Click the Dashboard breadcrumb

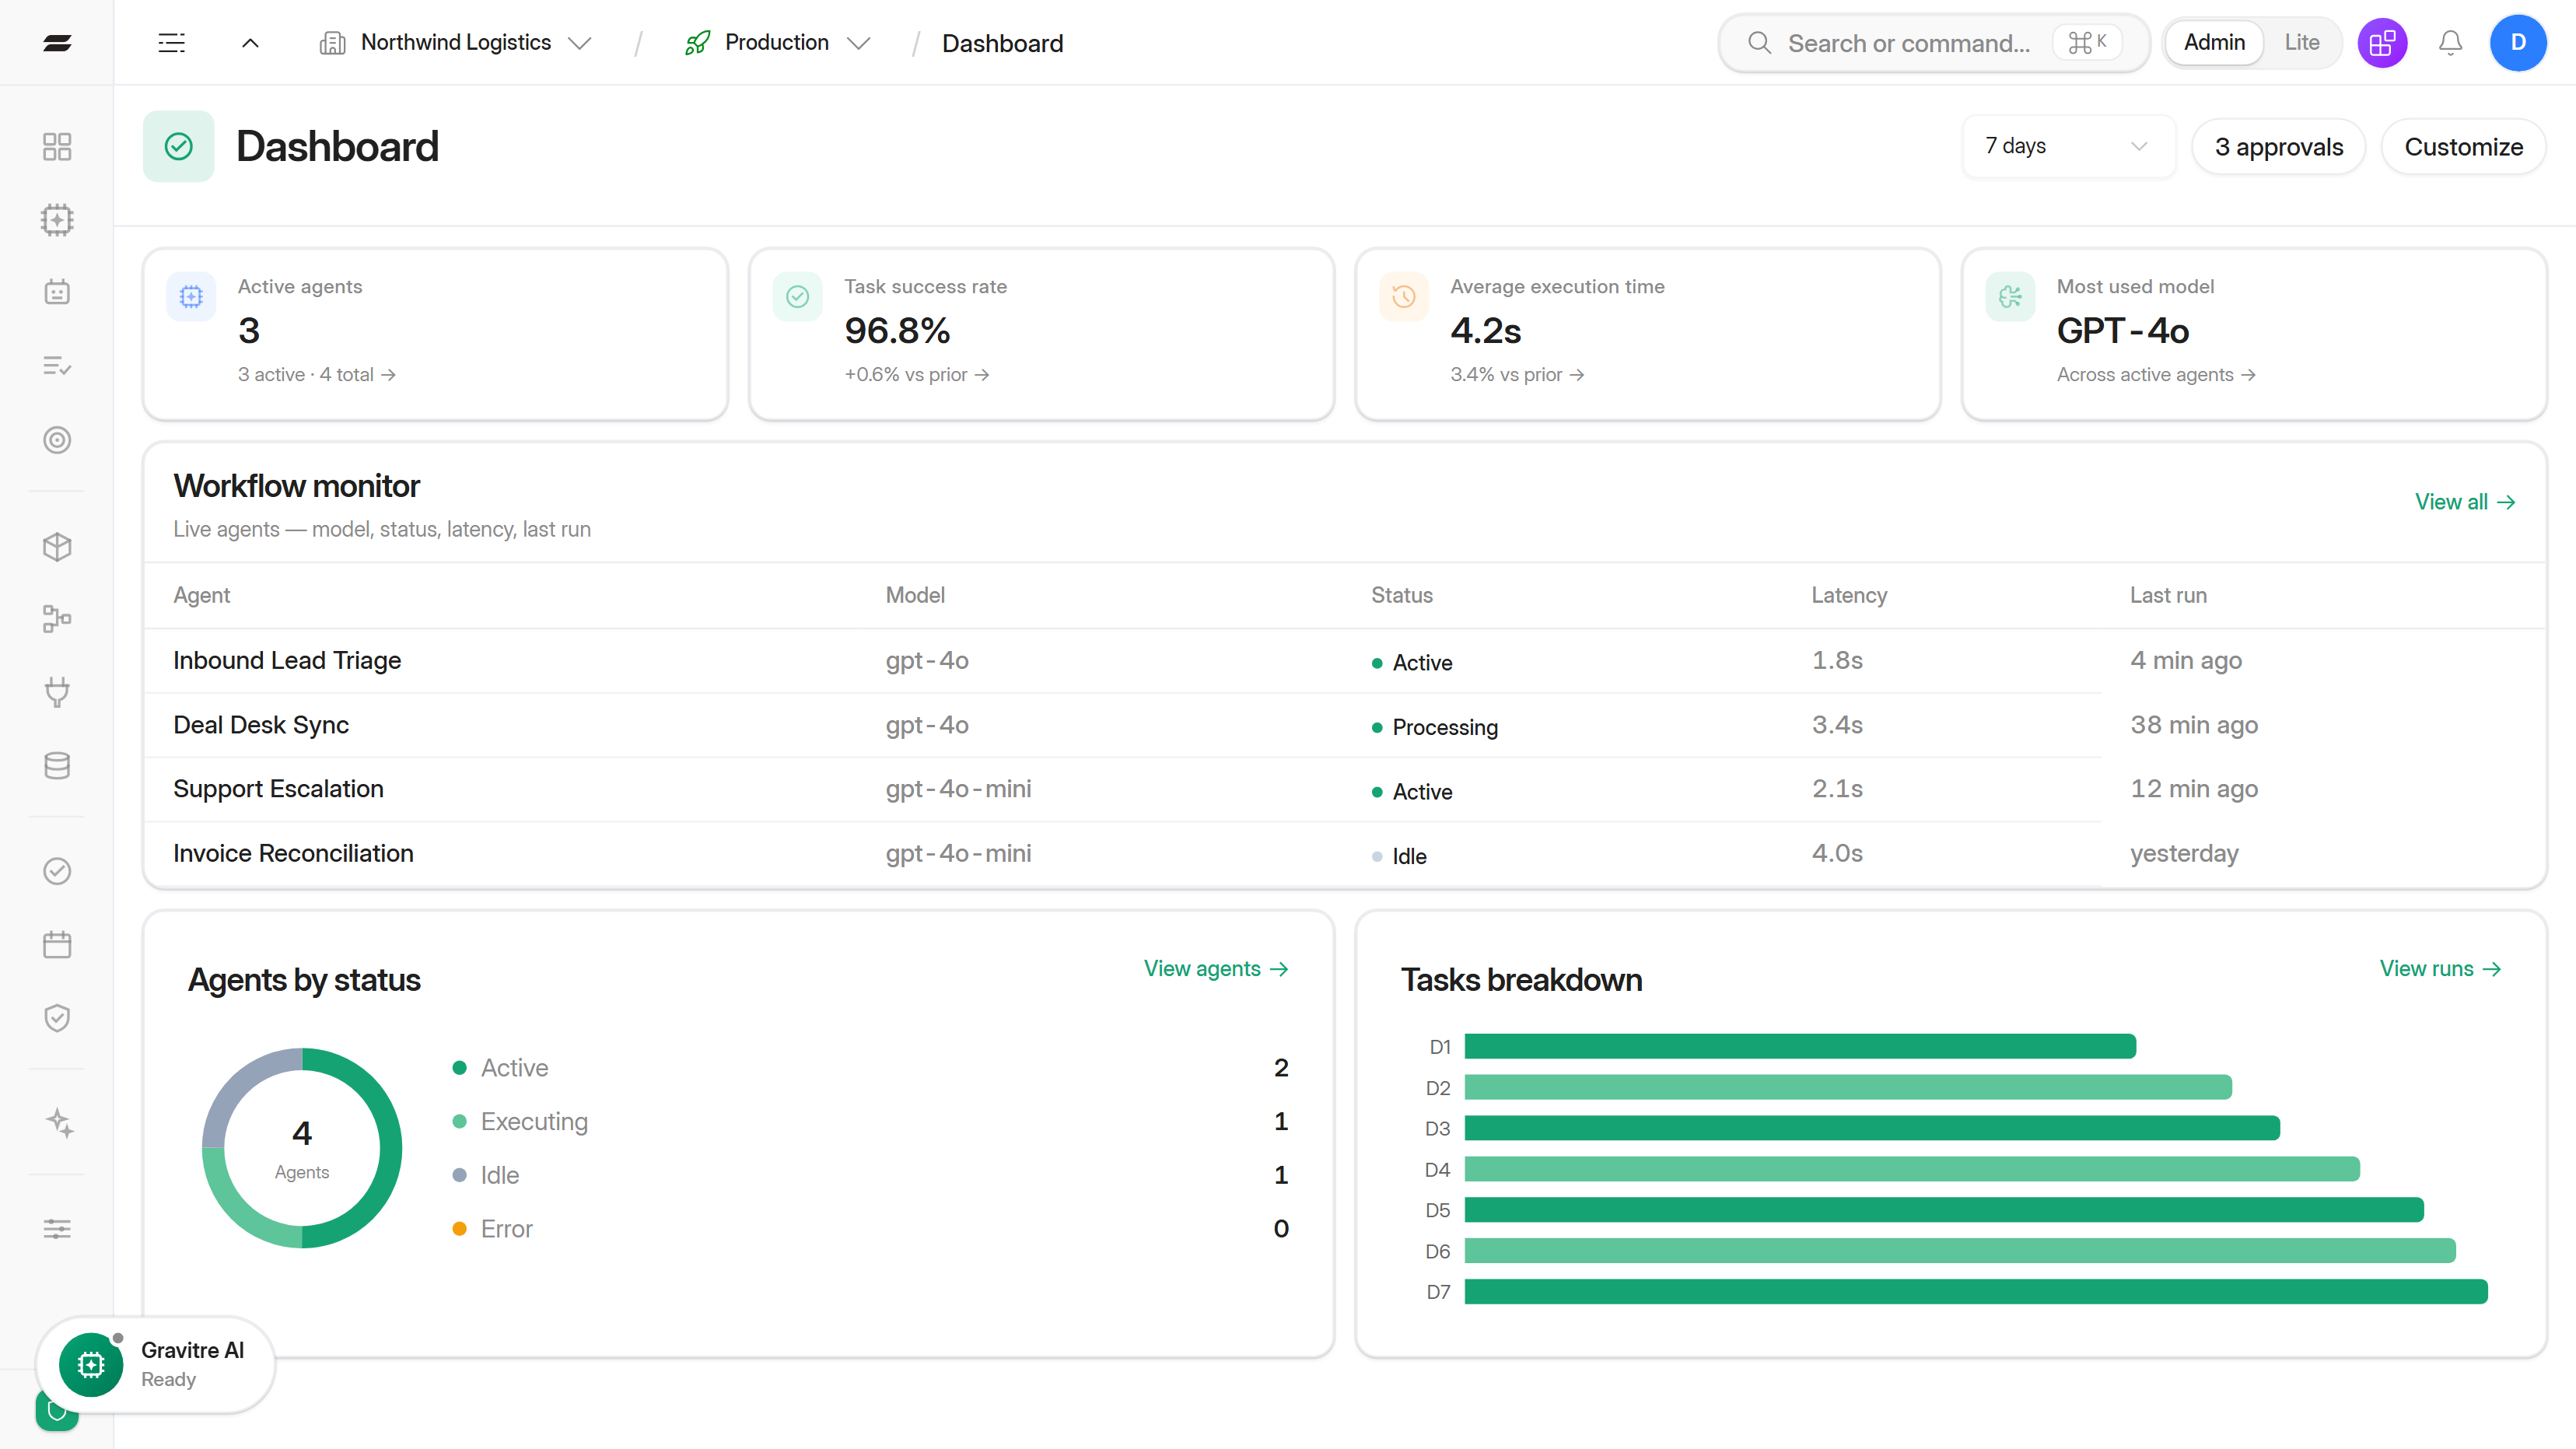[1002, 43]
